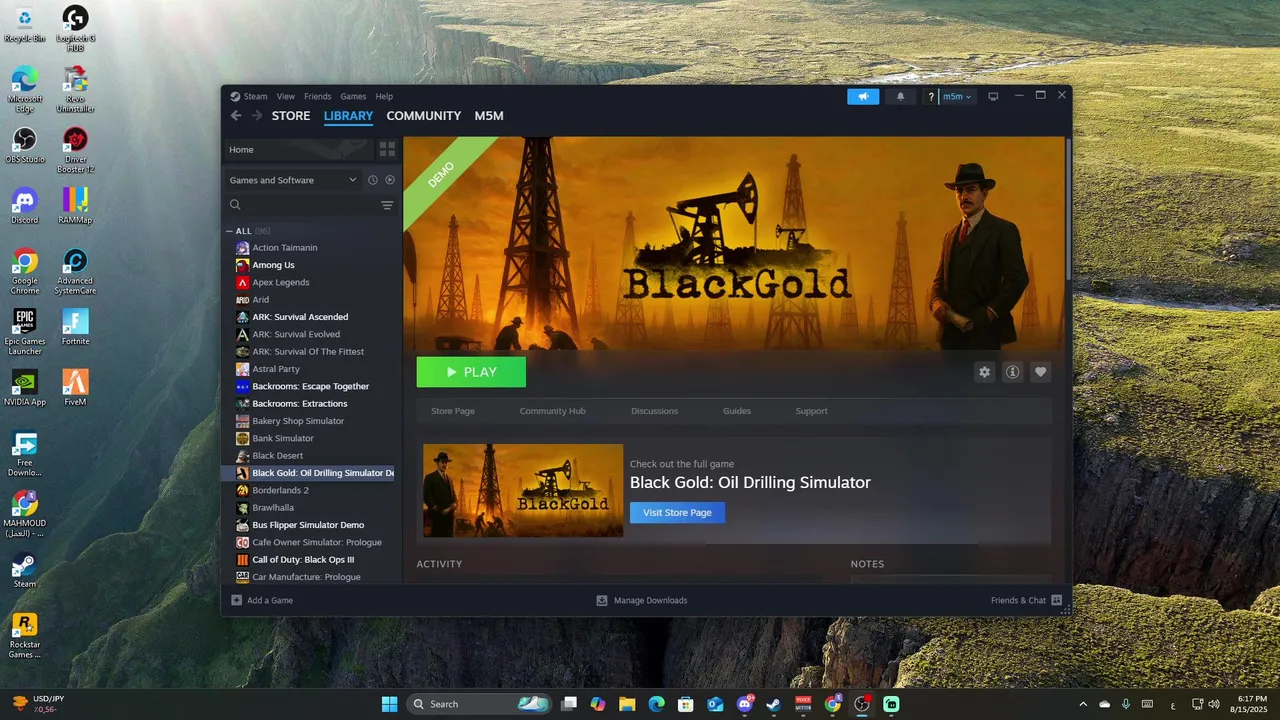Click the Visit Store Page button
The height and width of the screenshot is (720, 1280).
pyautogui.click(x=677, y=512)
